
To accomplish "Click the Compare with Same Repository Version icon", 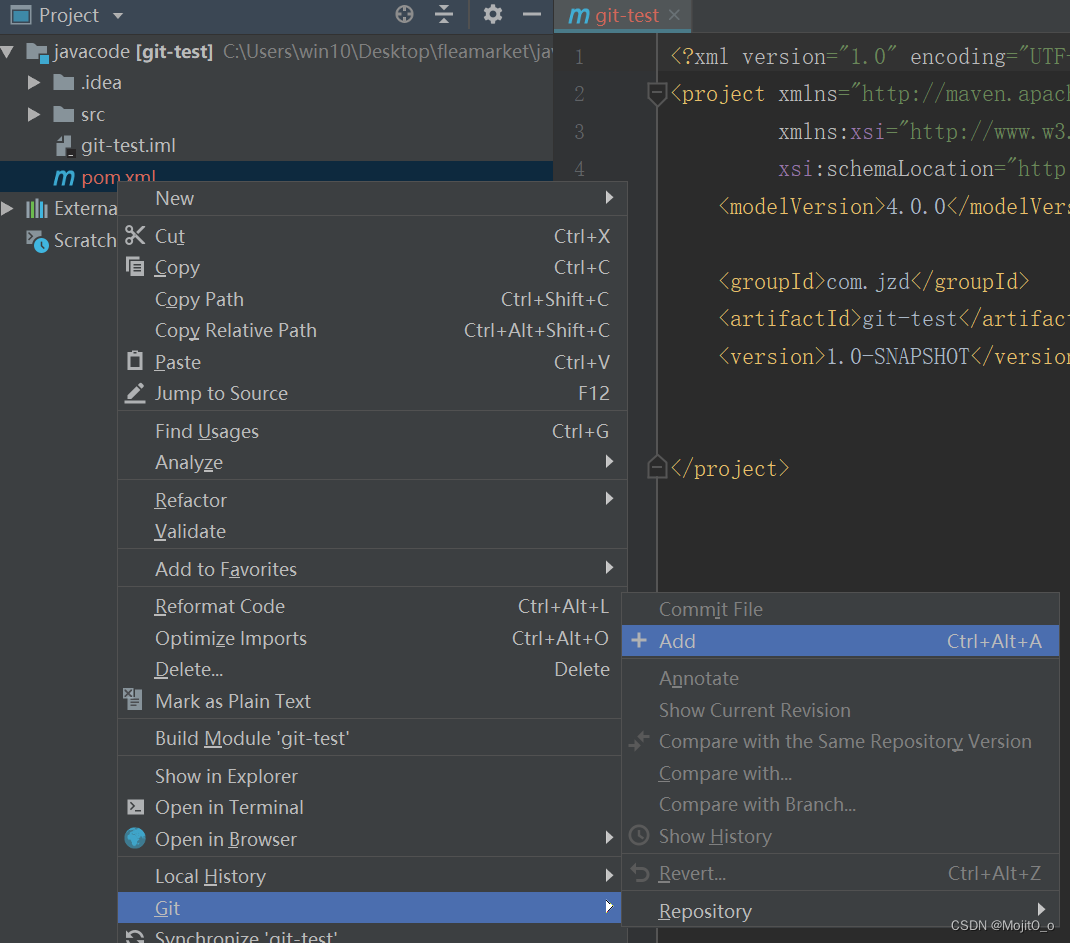I will (x=639, y=740).
